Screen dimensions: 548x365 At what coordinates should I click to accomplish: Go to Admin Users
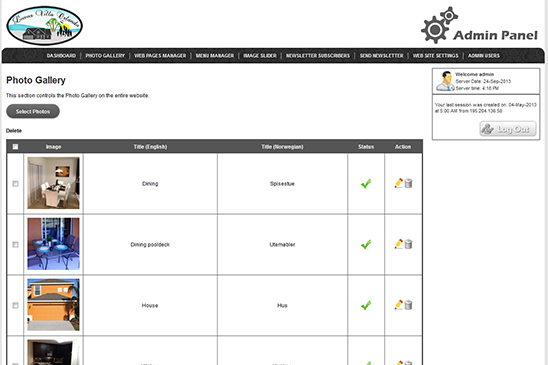click(484, 56)
